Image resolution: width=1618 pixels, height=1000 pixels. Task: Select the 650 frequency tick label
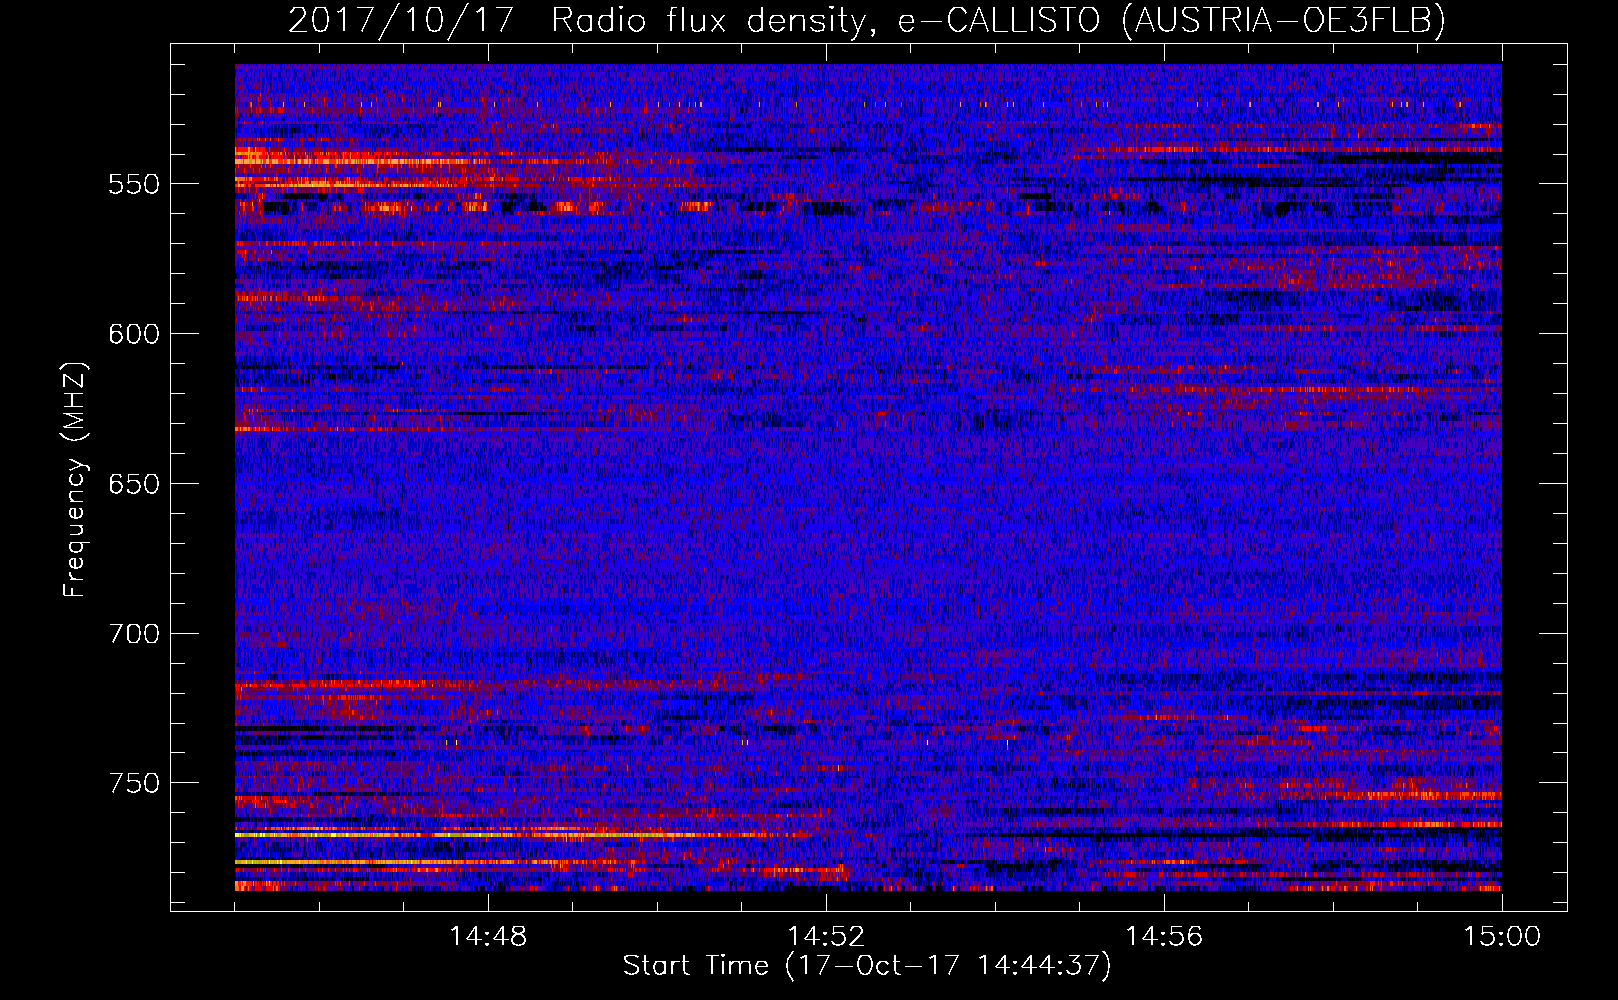pos(134,484)
